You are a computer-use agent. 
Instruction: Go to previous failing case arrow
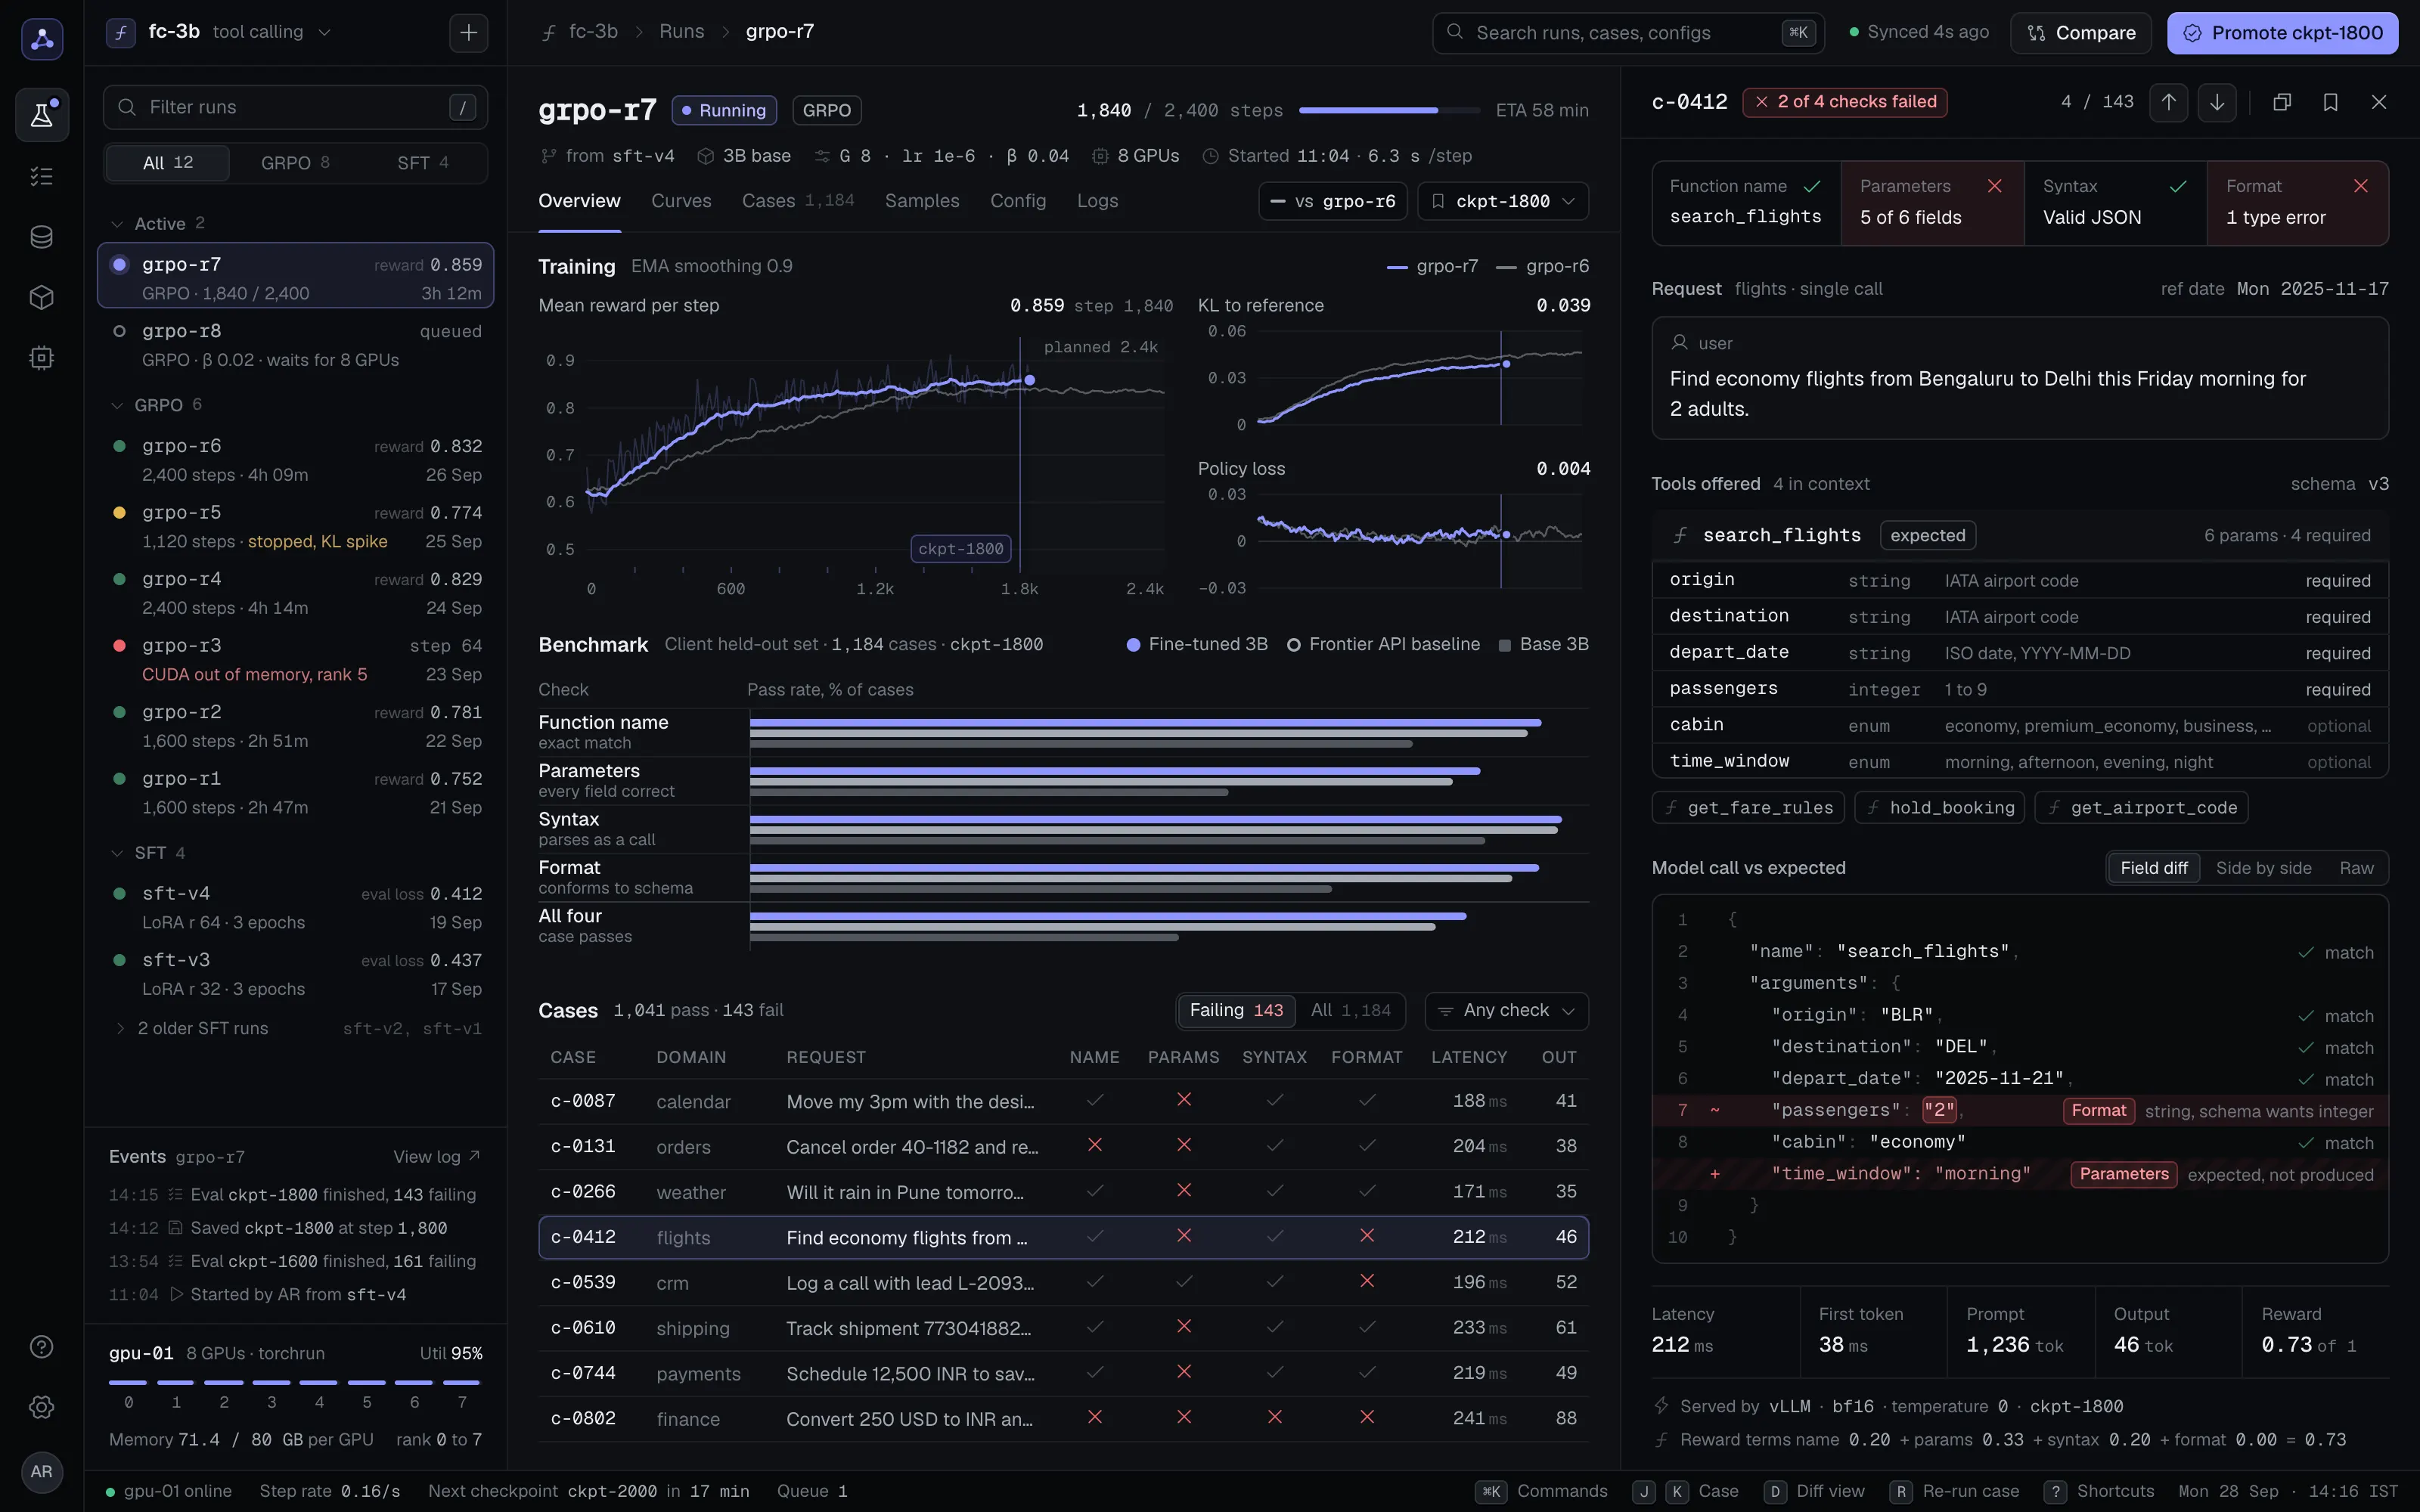tap(2168, 102)
